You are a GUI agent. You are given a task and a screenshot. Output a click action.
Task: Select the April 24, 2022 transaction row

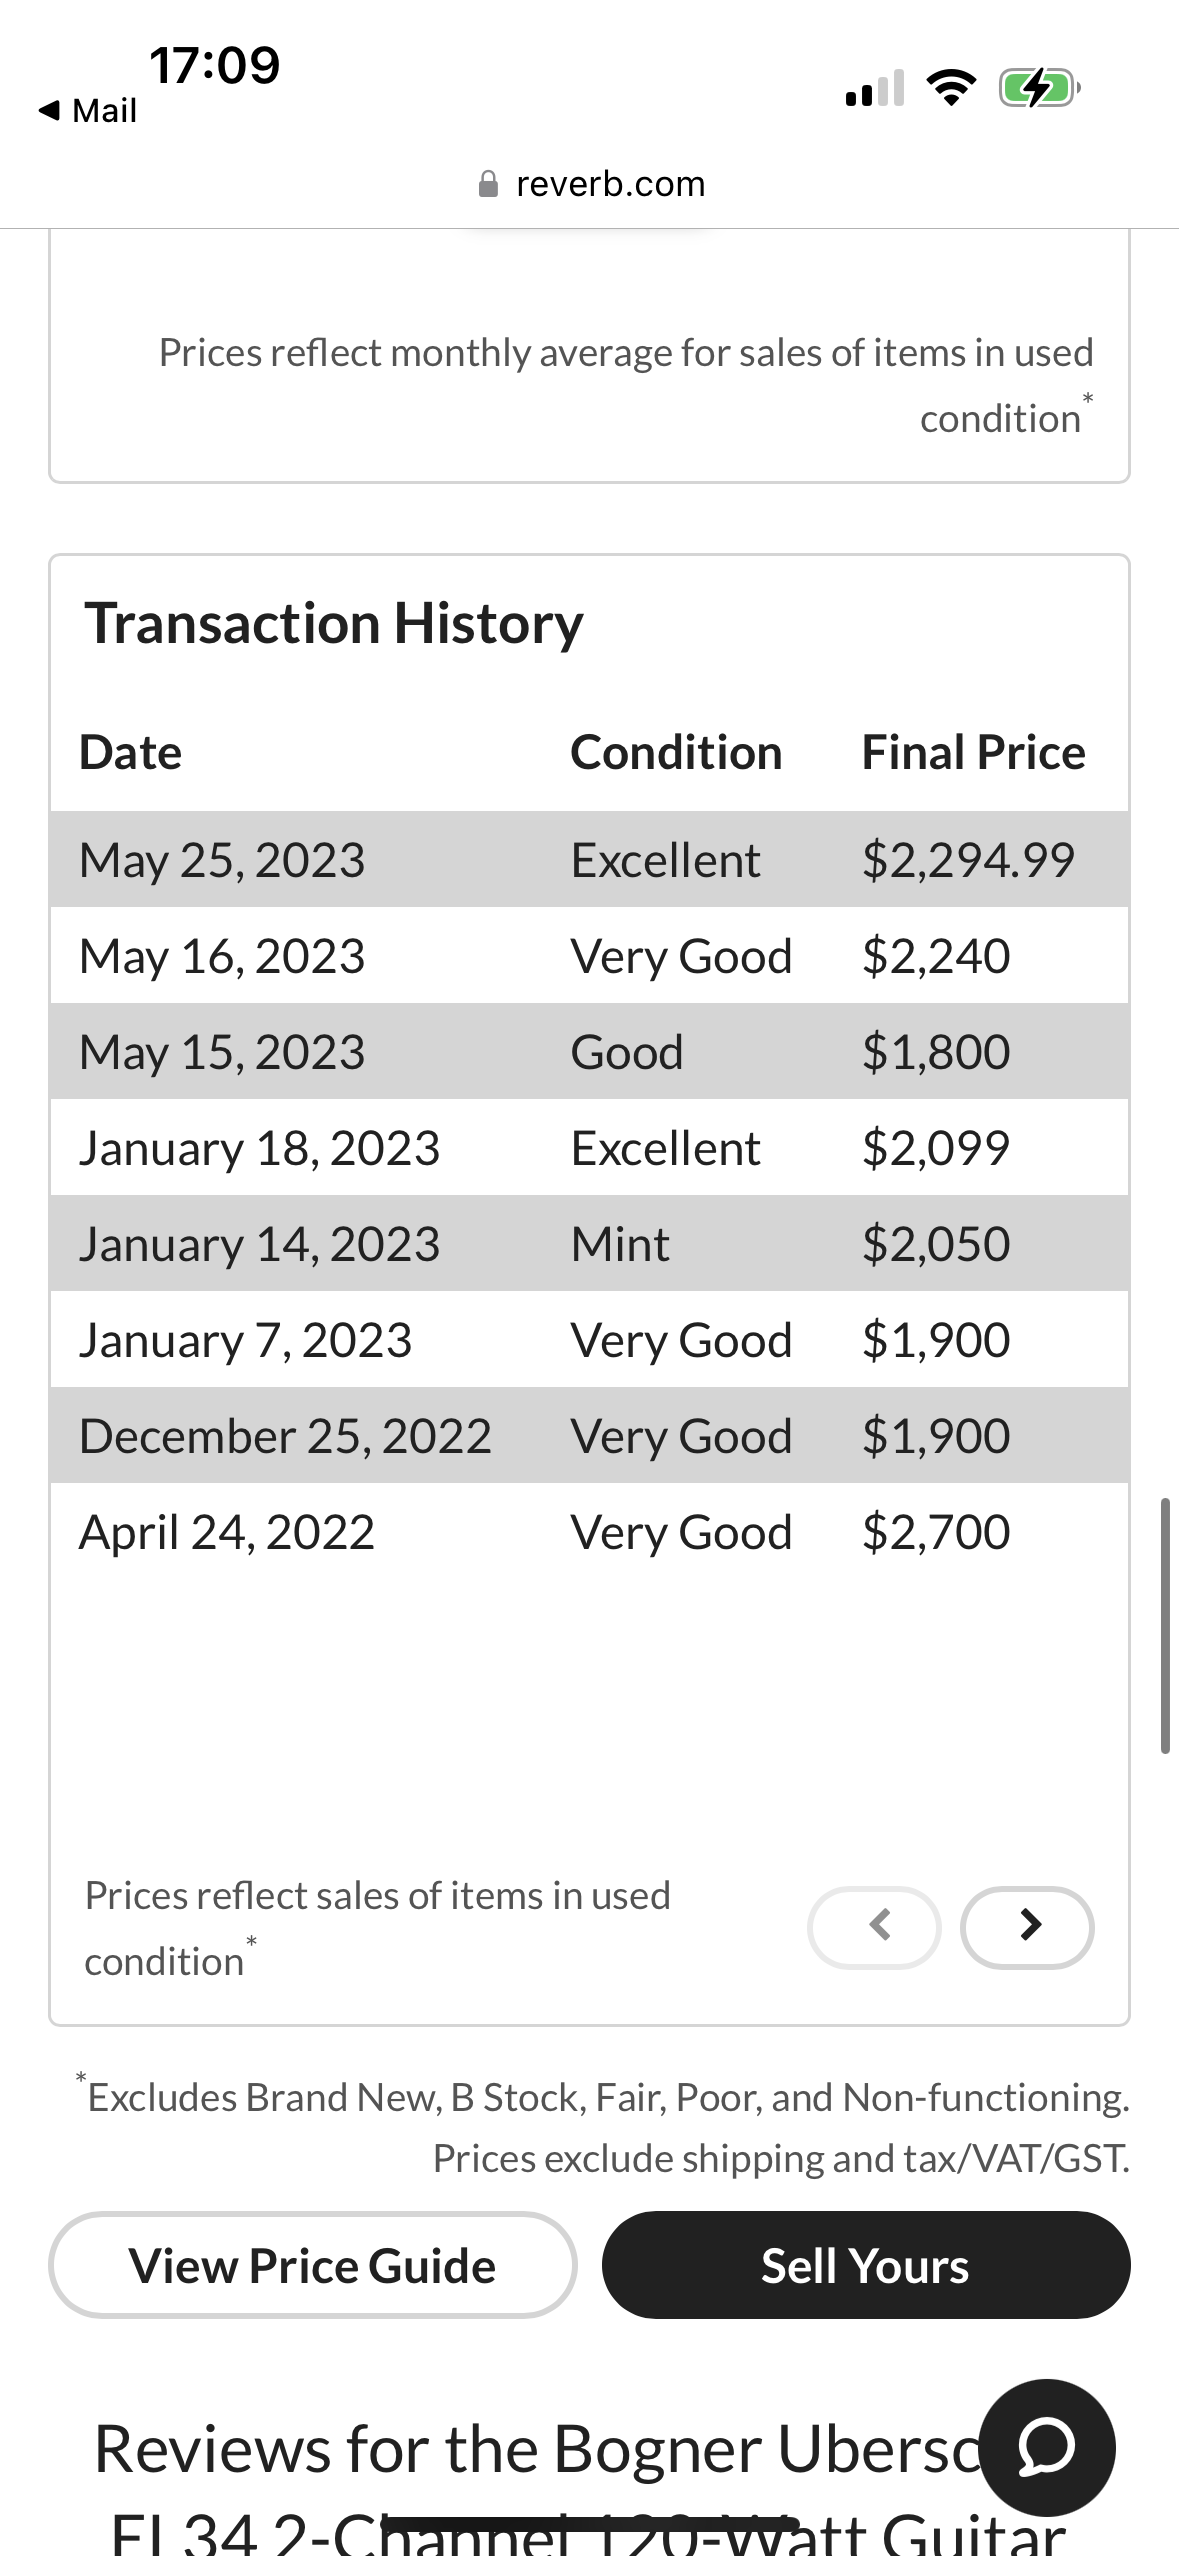(589, 1532)
